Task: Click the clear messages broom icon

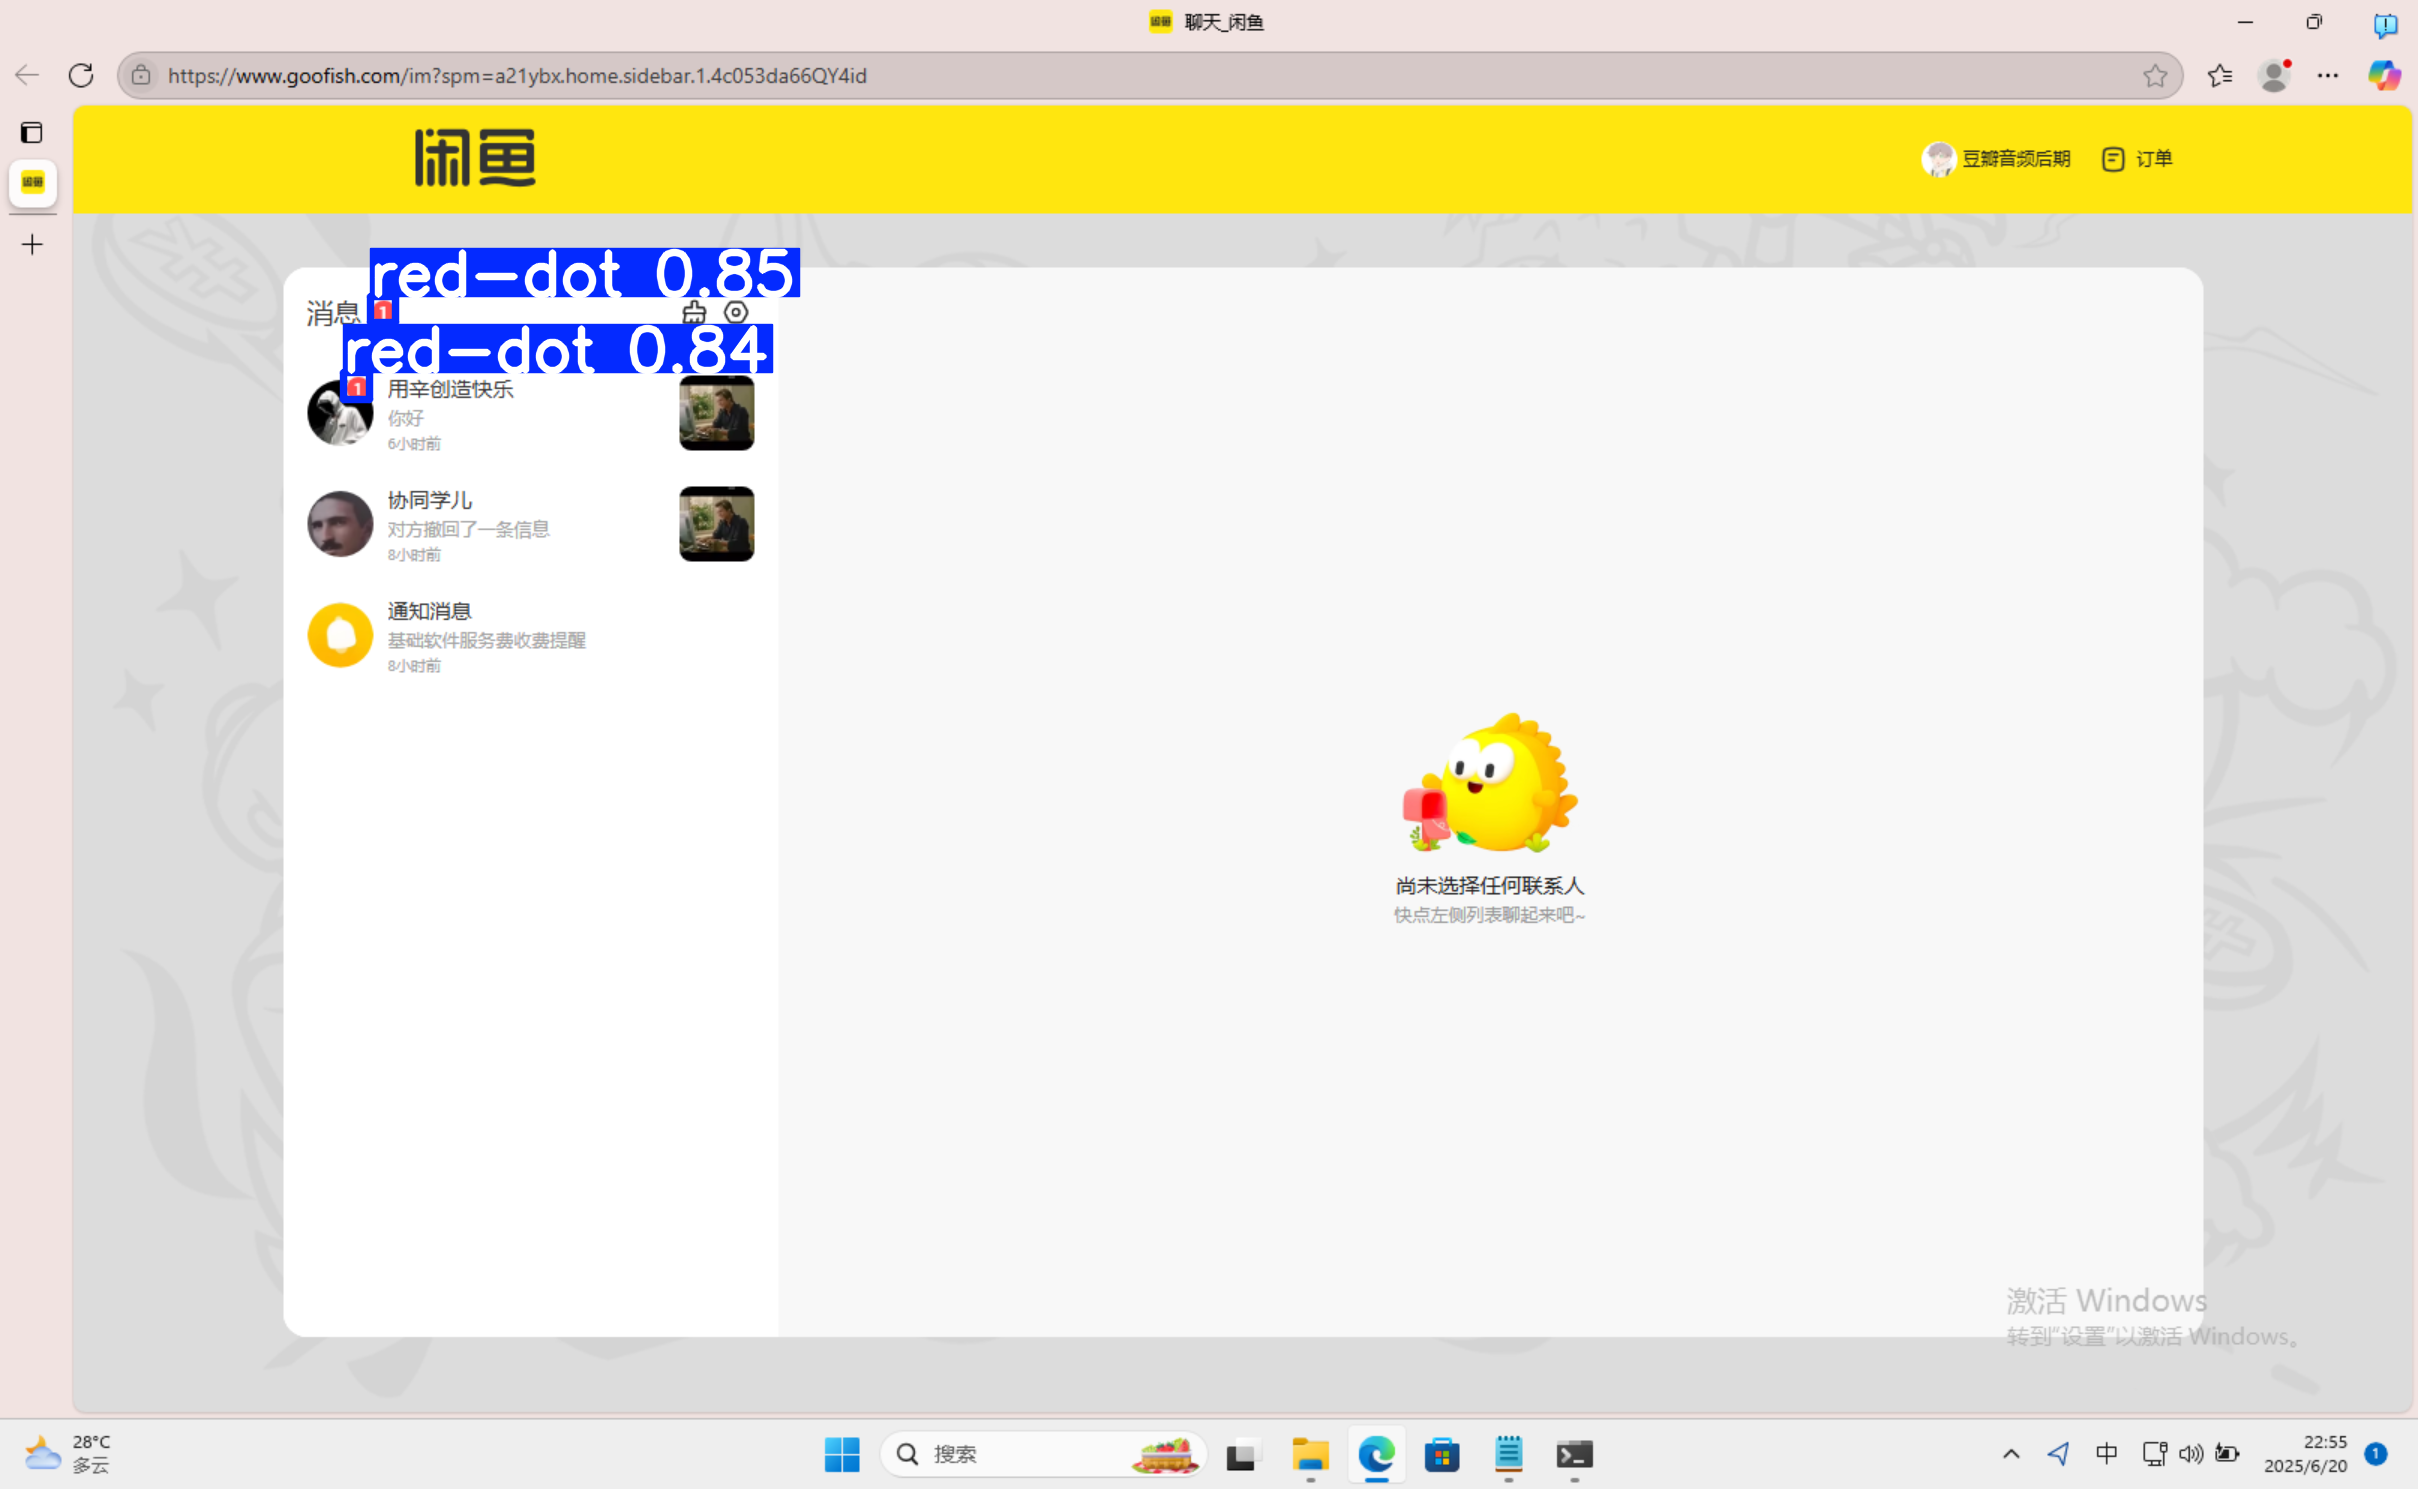Action: click(x=694, y=313)
